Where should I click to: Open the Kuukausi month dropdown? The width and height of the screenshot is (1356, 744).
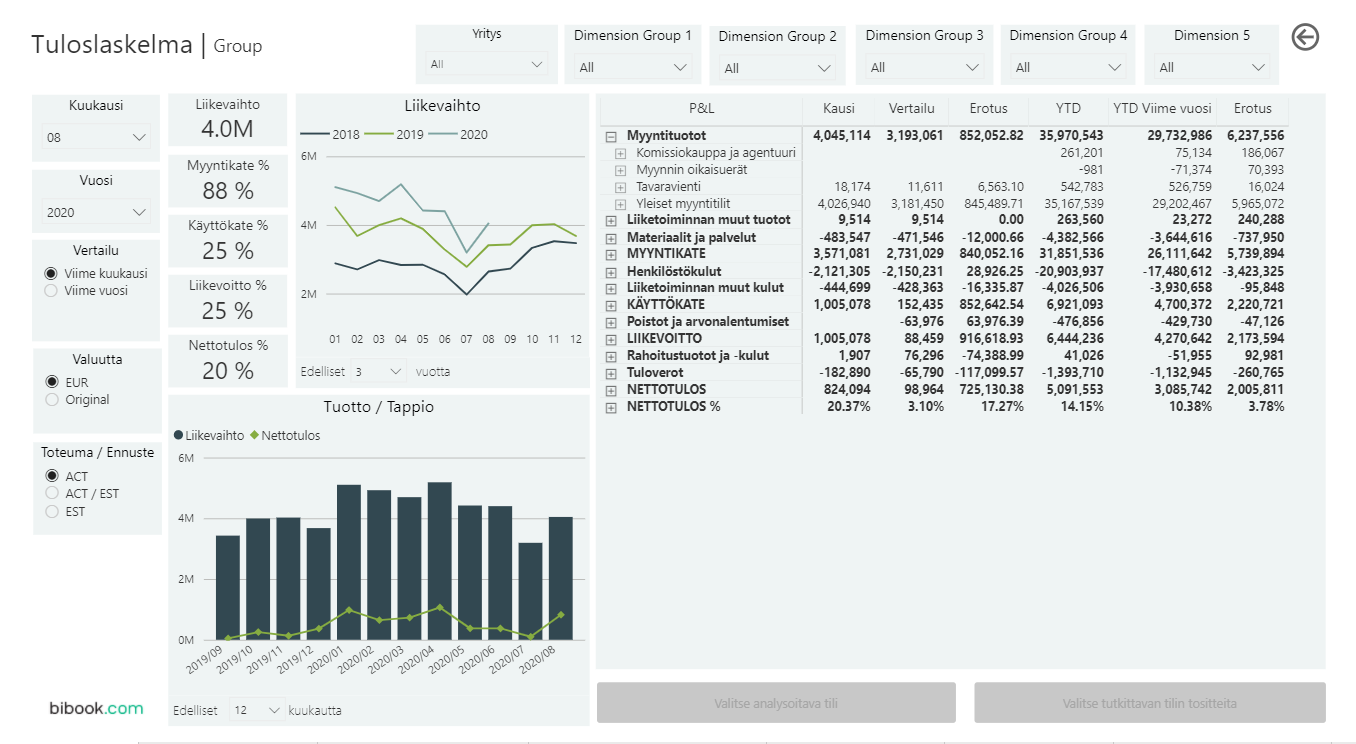pos(96,137)
